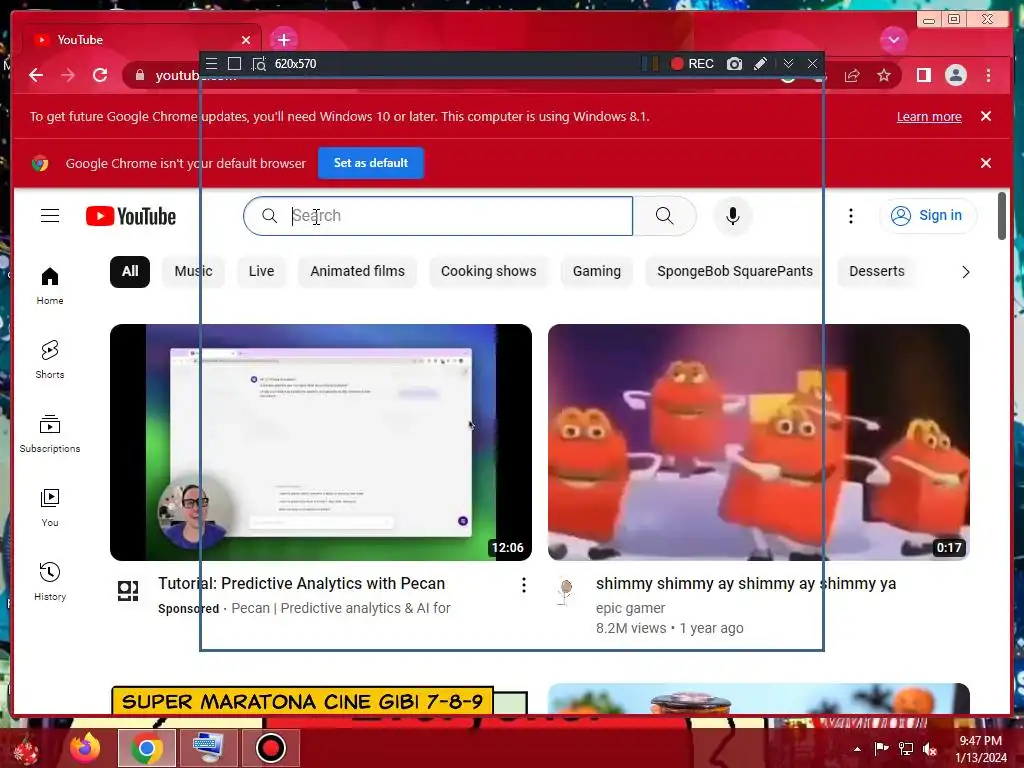This screenshot has width=1024, height=768.
Task: Open a new tab with plus button
Action: tap(283, 40)
